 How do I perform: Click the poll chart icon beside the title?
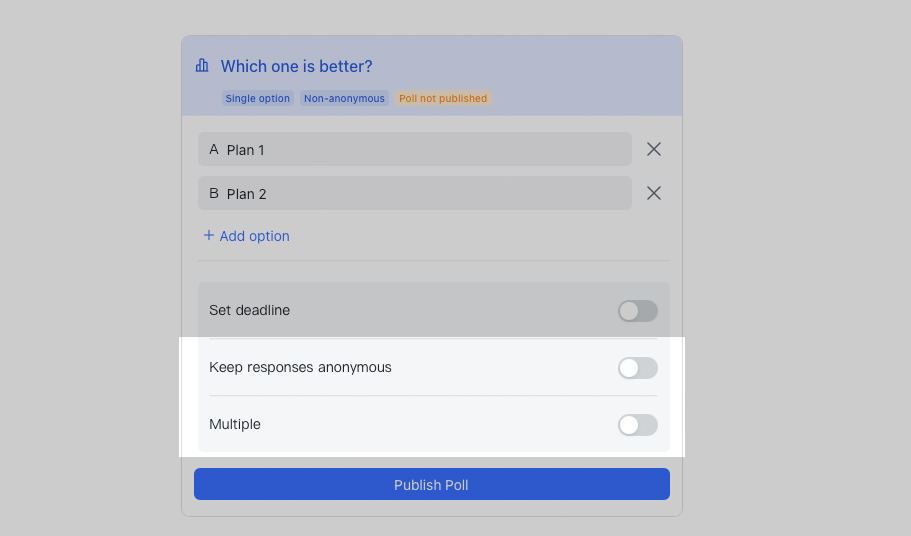point(202,66)
